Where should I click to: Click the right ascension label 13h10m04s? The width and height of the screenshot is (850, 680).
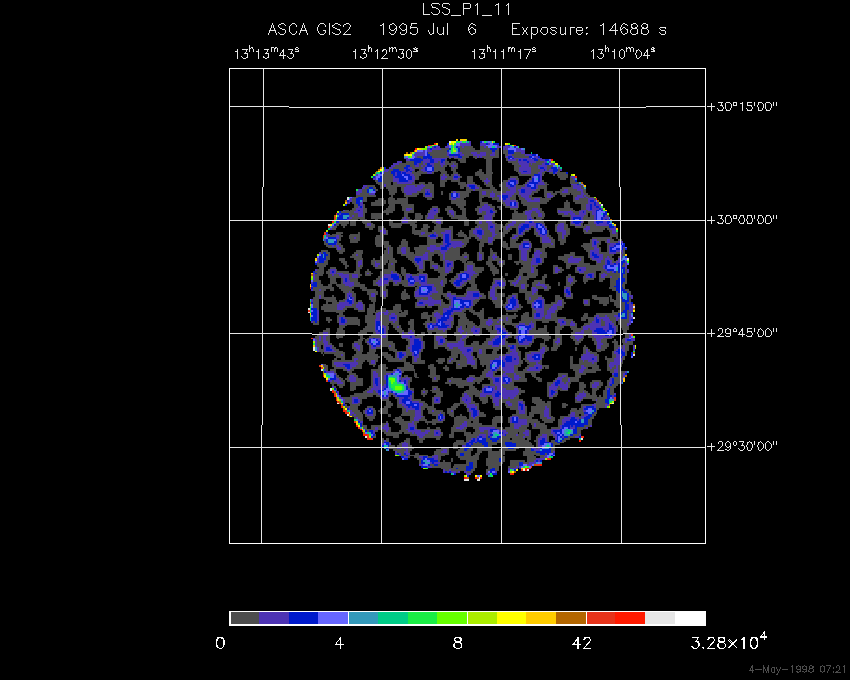click(x=623, y=54)
